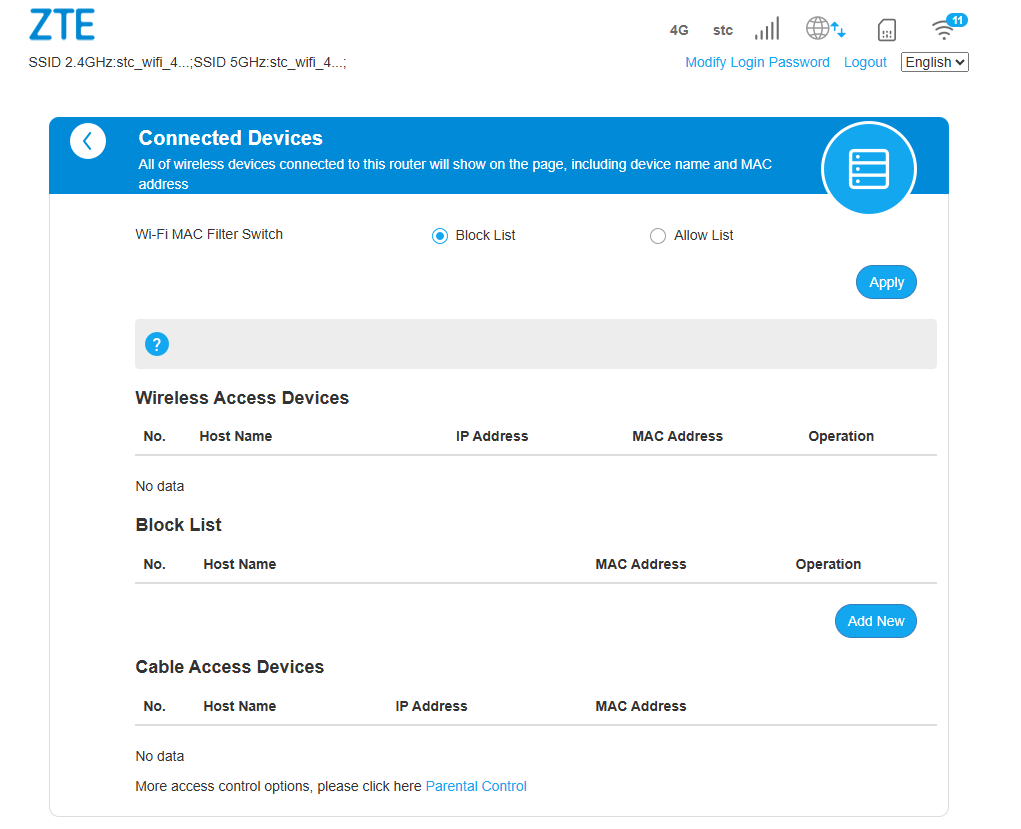Click the SIM card status icon
Image resolution: width=1021 pixels, height=829 pixels.
pos(886,30)
